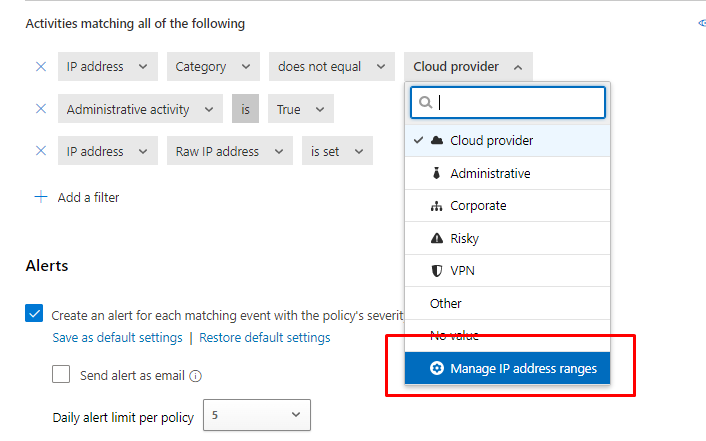Screen dimensions: 706x441
Task: Toggle the 'is' operator button
Action: (x=245, y=109)
